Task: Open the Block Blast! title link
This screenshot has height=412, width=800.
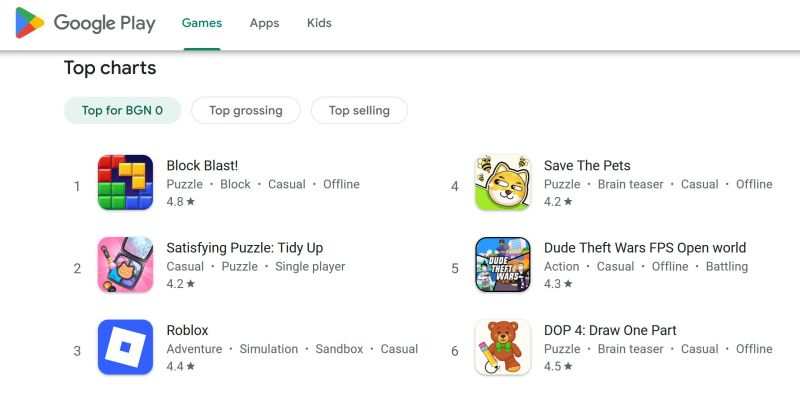Action: click(202, 166)
